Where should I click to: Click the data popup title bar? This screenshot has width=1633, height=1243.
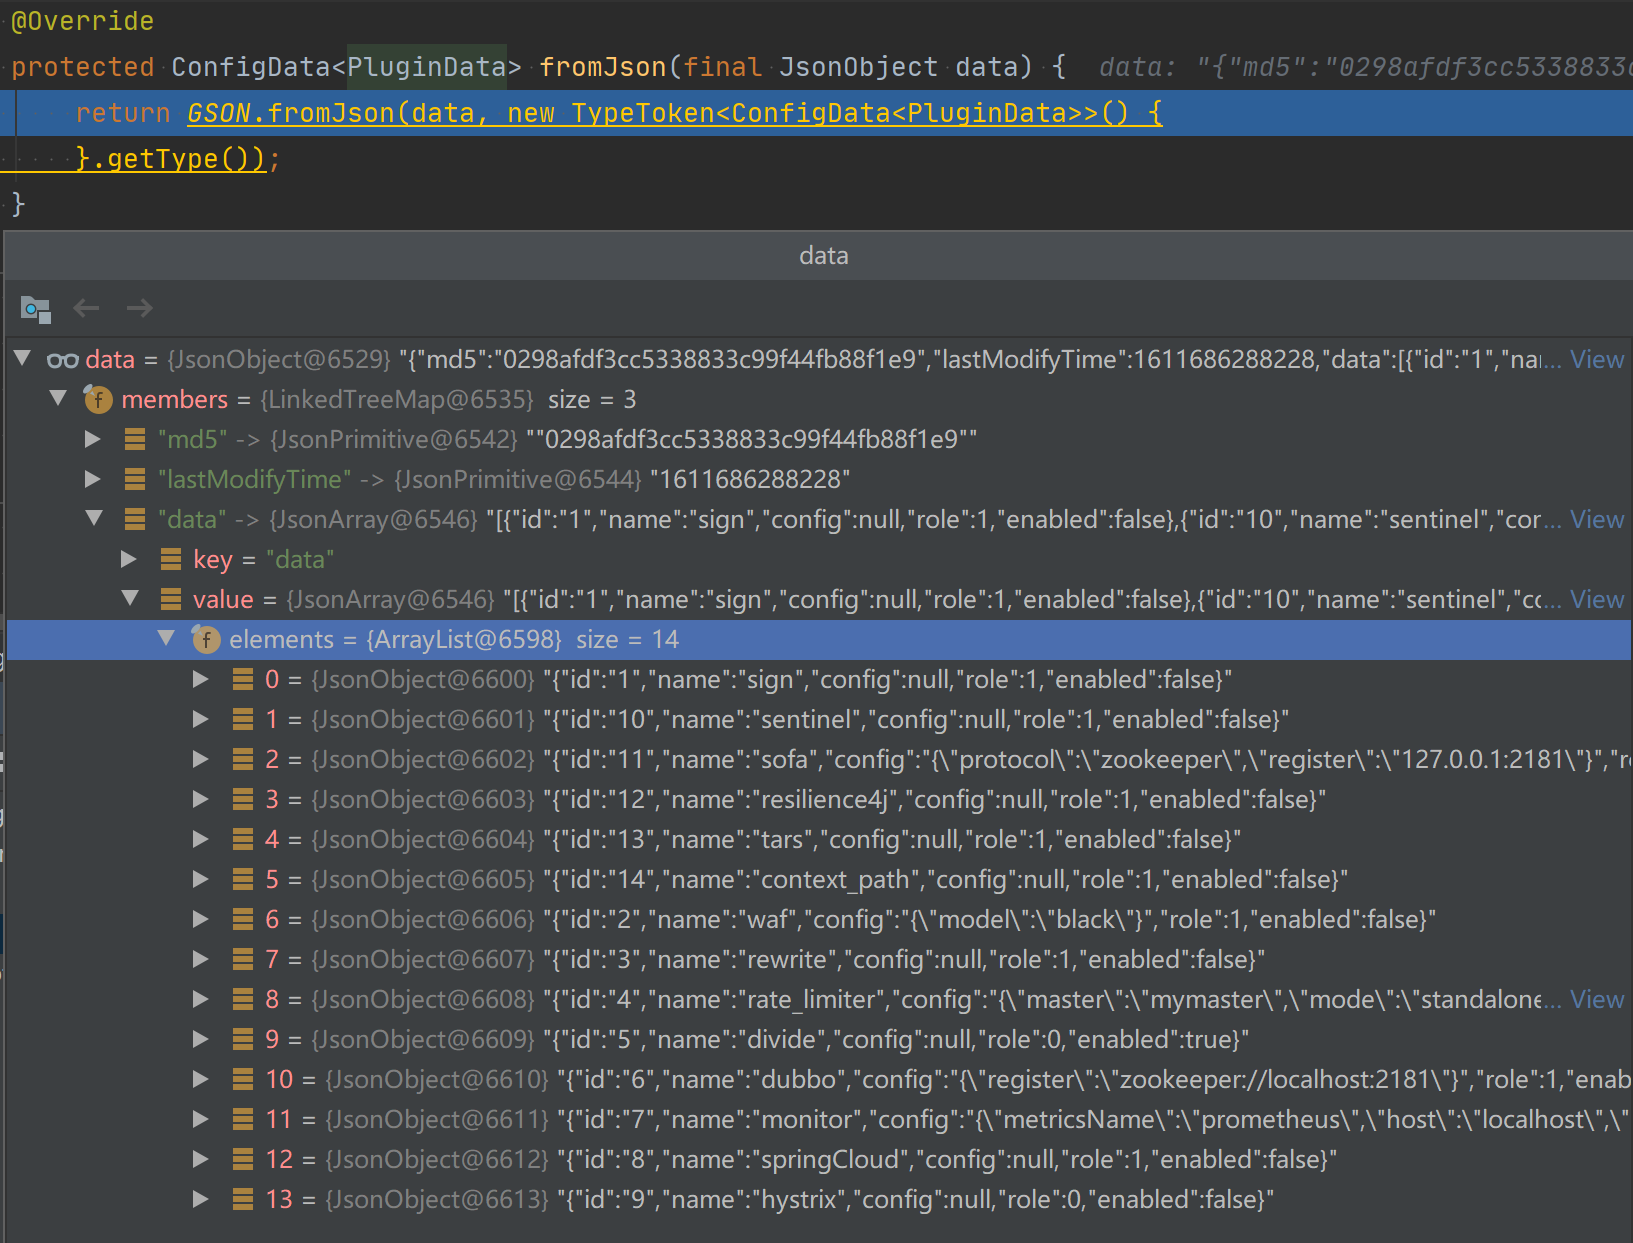pos(818,256)
